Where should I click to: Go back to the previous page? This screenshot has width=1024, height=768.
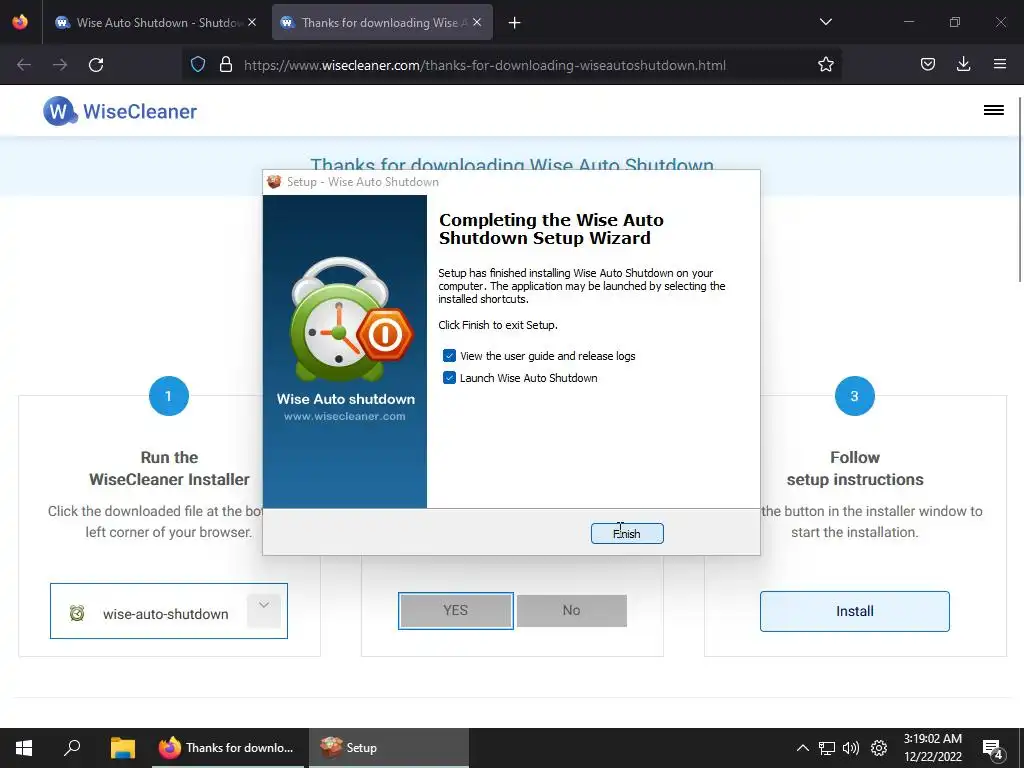coord(24,65)
